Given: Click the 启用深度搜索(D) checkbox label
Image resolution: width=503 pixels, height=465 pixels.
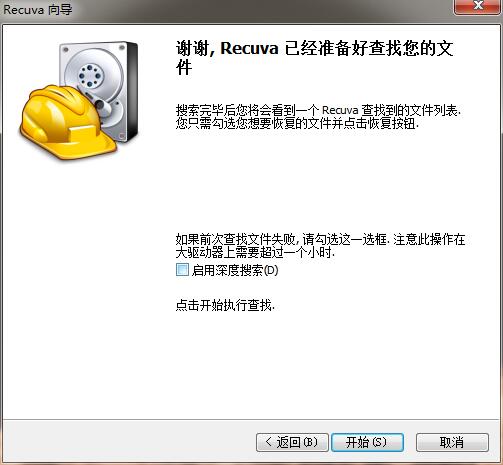Looking at the screenshot, I should (x=235, y=270).
